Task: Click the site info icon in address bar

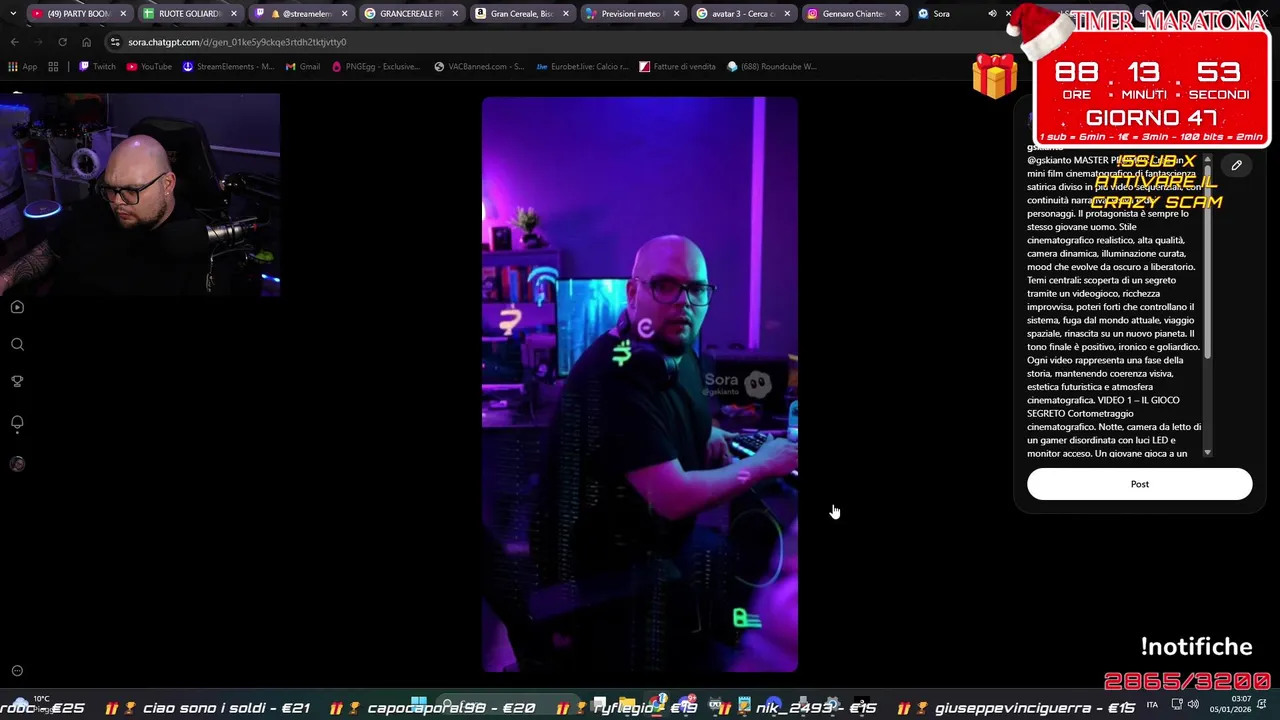Action: pyautogui.click(x=115, y=42)
